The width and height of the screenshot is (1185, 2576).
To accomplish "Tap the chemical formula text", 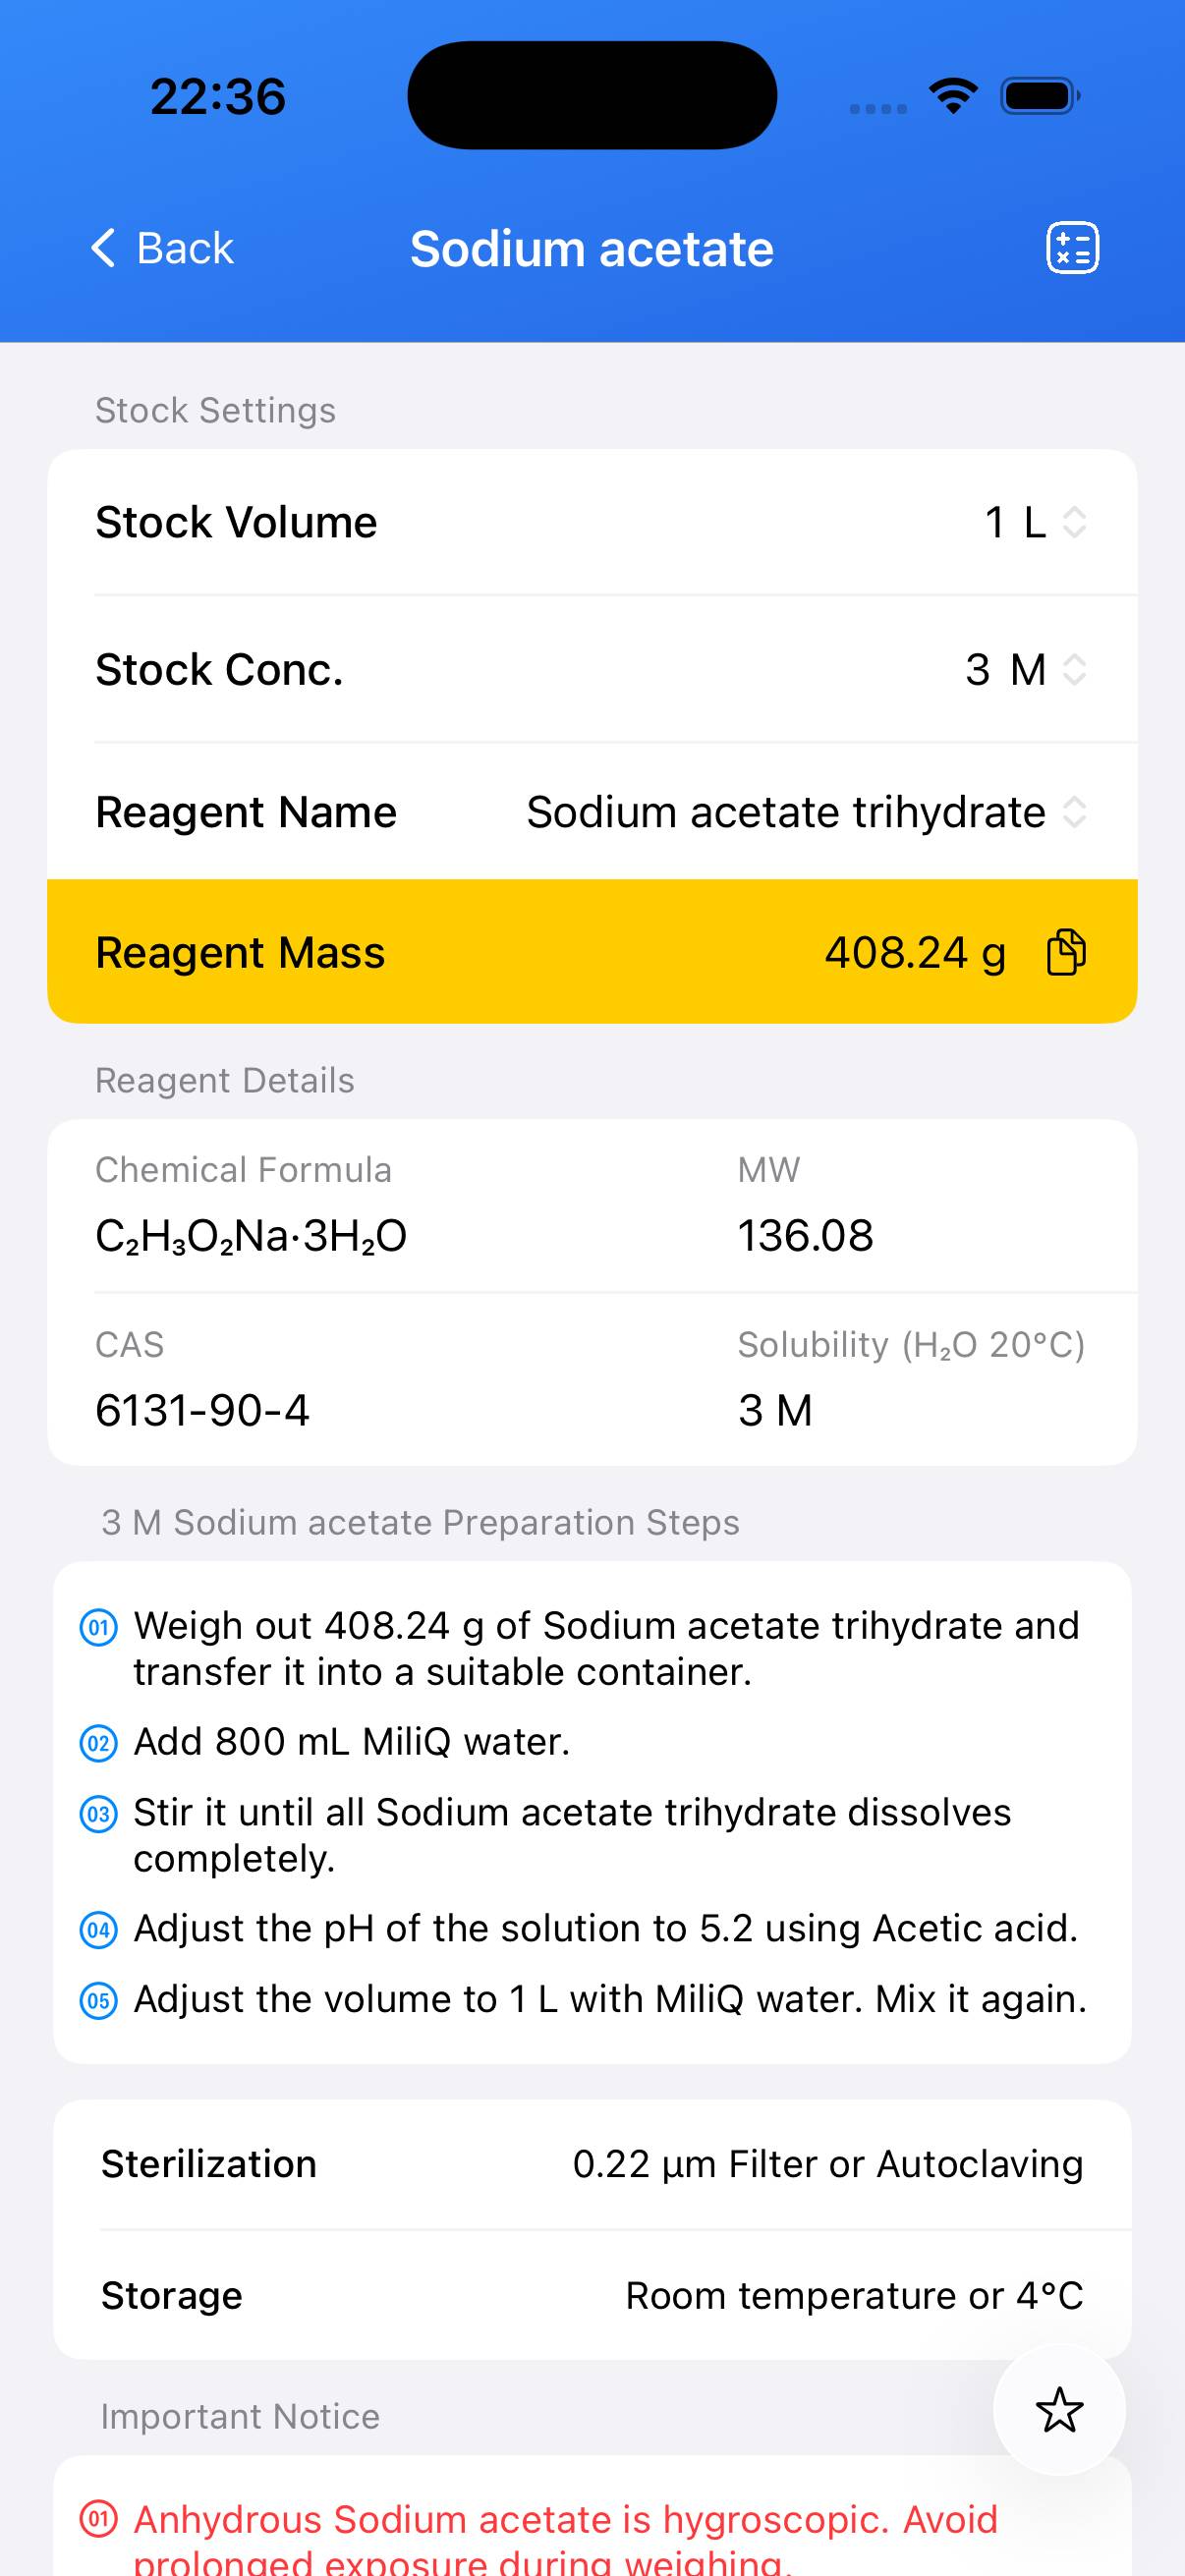I will point(251,1236).
